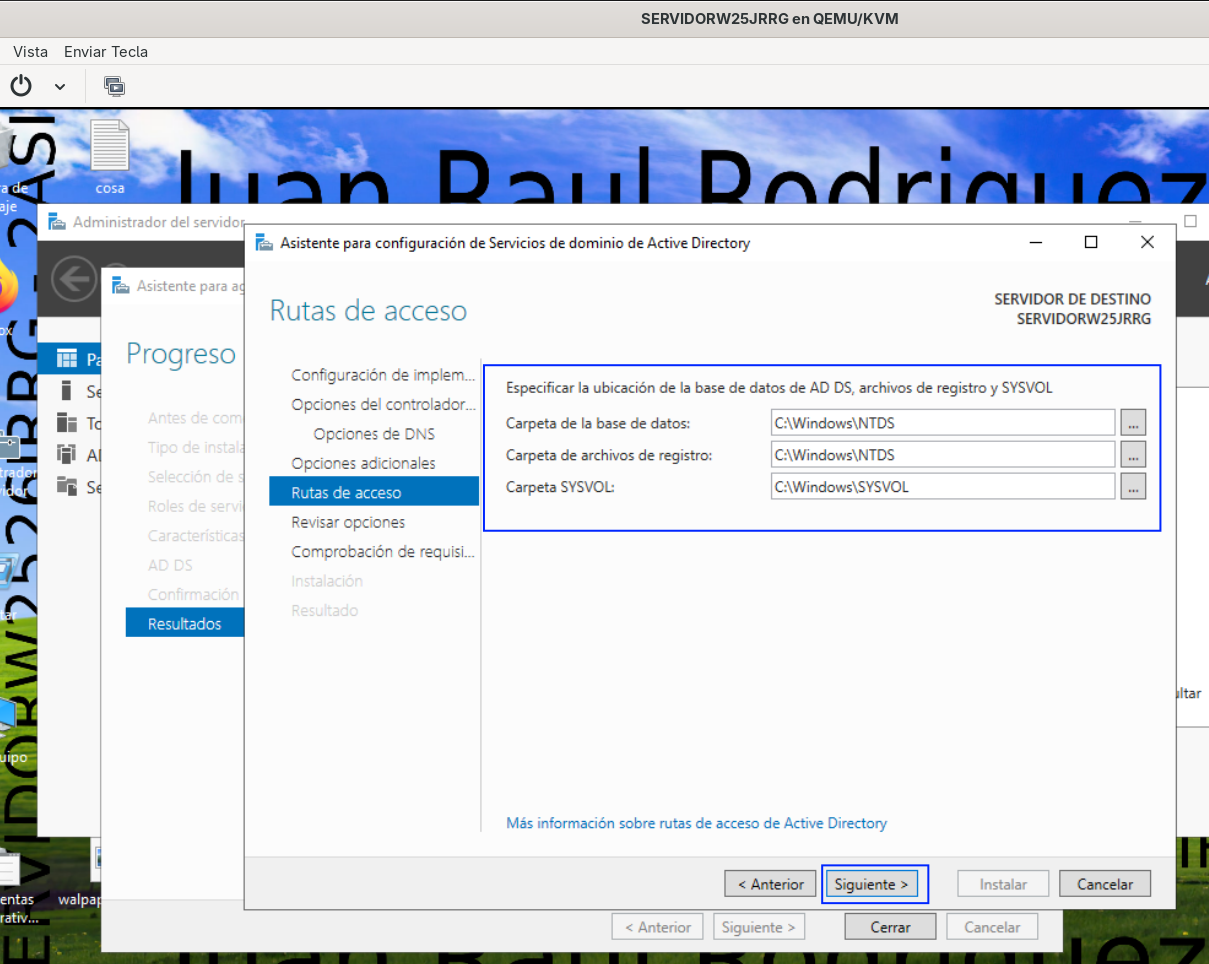Browse for SYSVOL folder with ... button
The height and width of the screenshot is (964, 1209).
1133,487
